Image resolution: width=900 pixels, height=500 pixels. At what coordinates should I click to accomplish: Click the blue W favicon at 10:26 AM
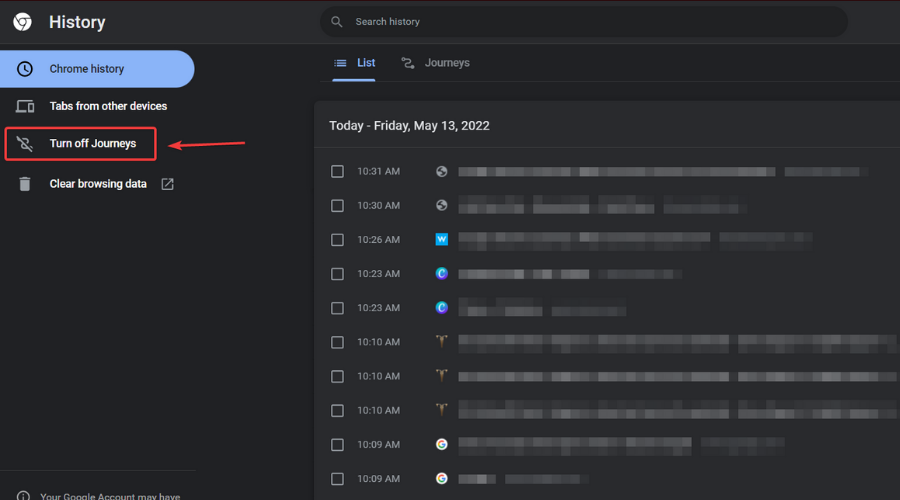pos(441,239)
